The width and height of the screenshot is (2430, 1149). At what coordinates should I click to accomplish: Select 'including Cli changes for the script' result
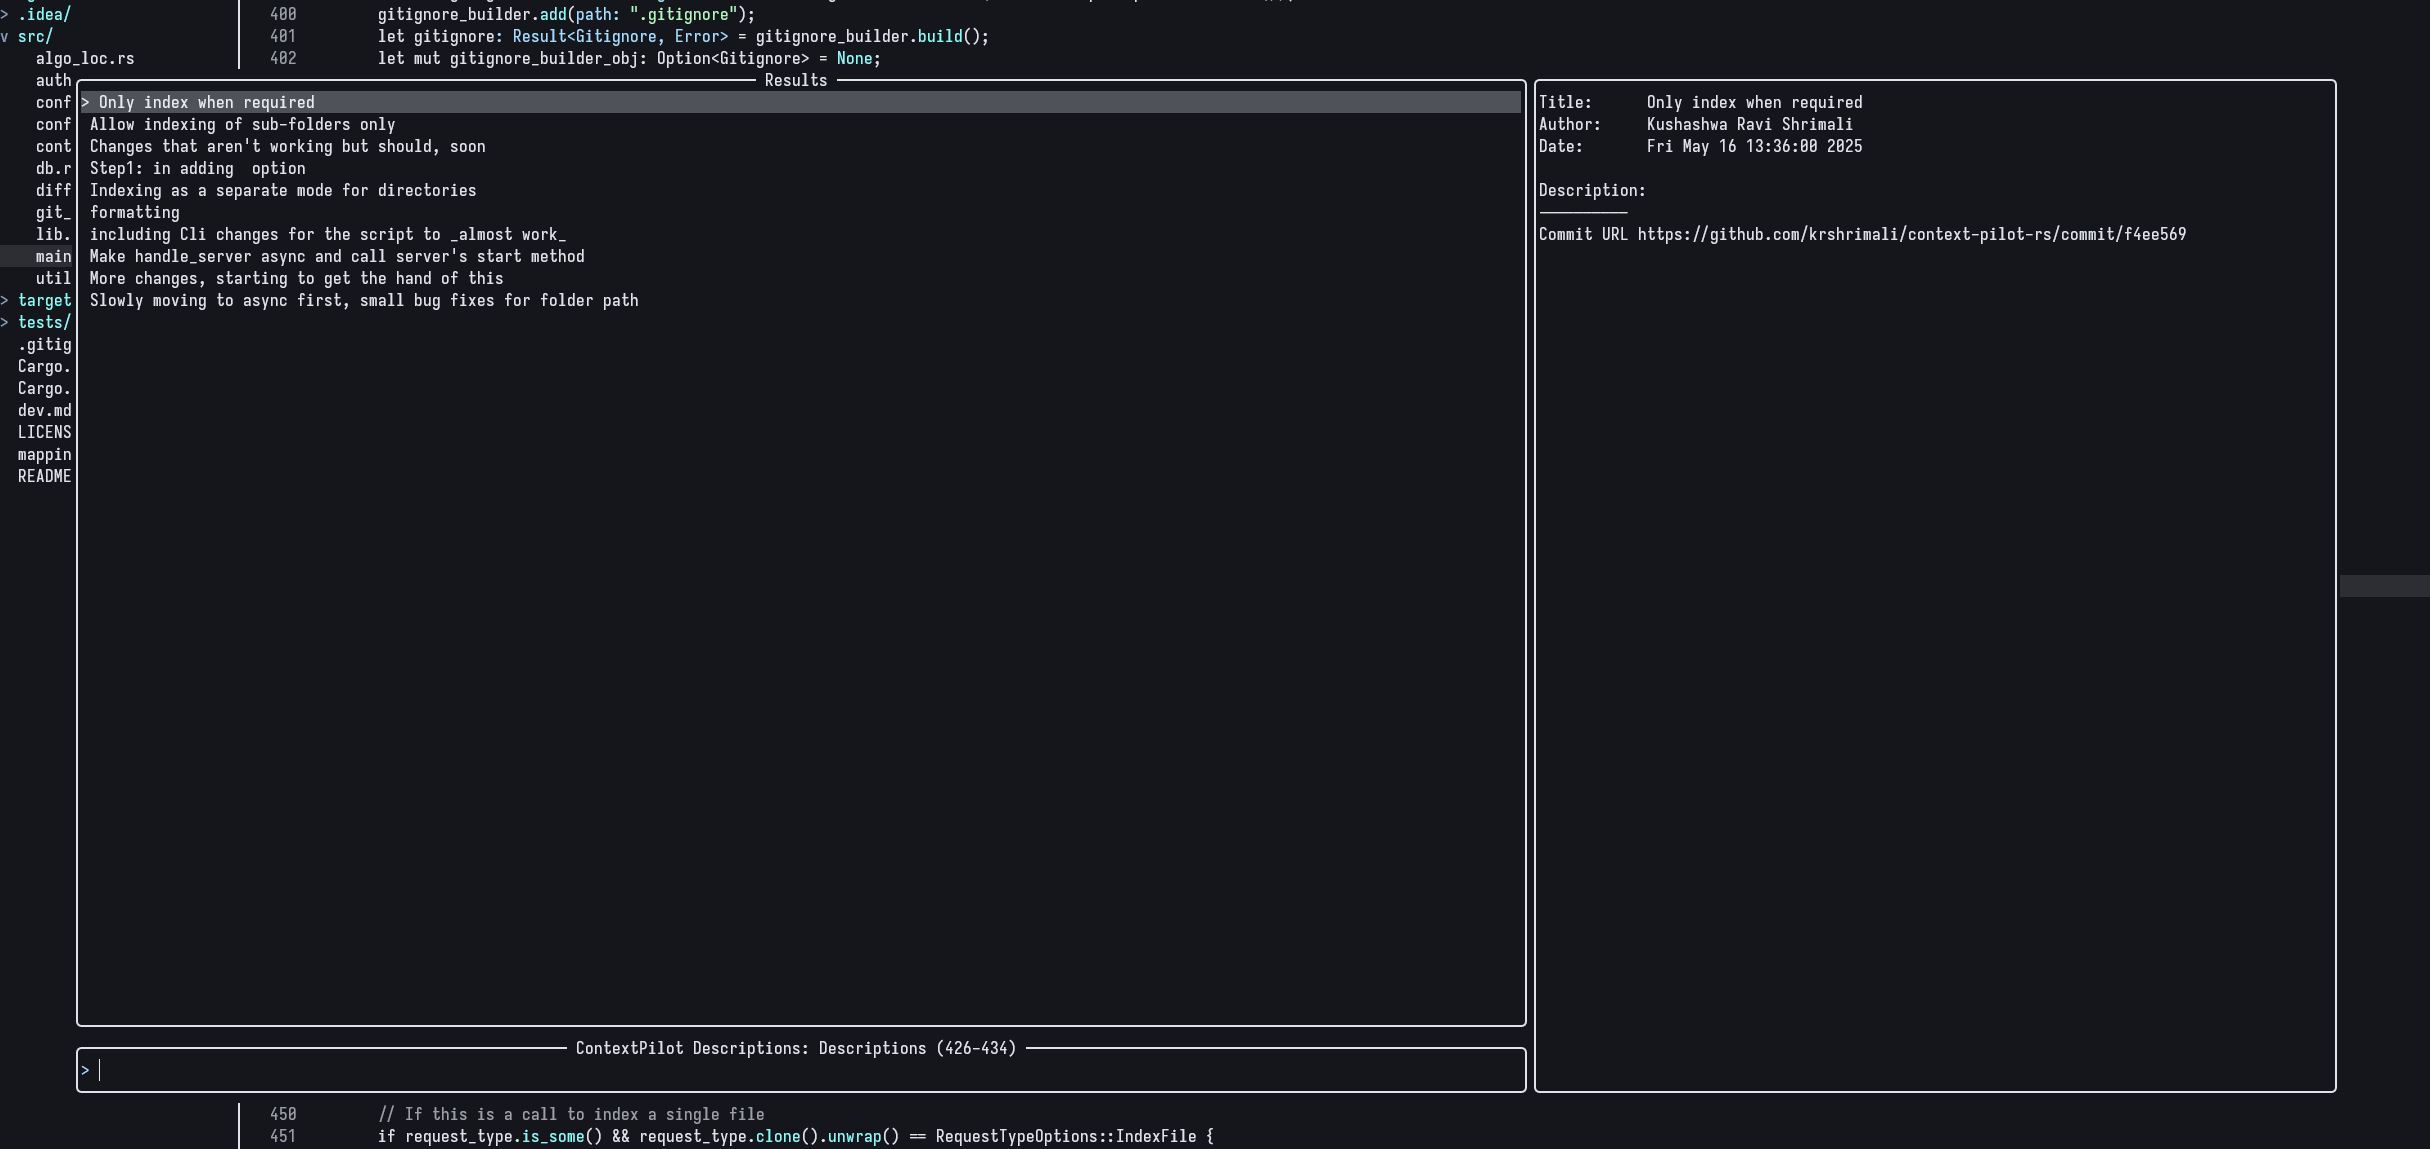click(x=327, y=235)
